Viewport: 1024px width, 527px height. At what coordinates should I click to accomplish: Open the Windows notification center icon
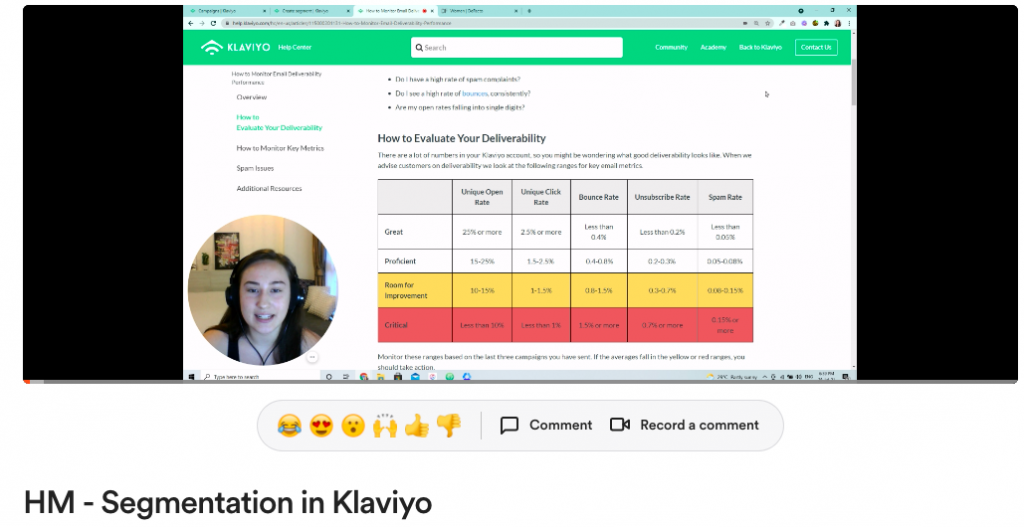click(x=845, y=377)
